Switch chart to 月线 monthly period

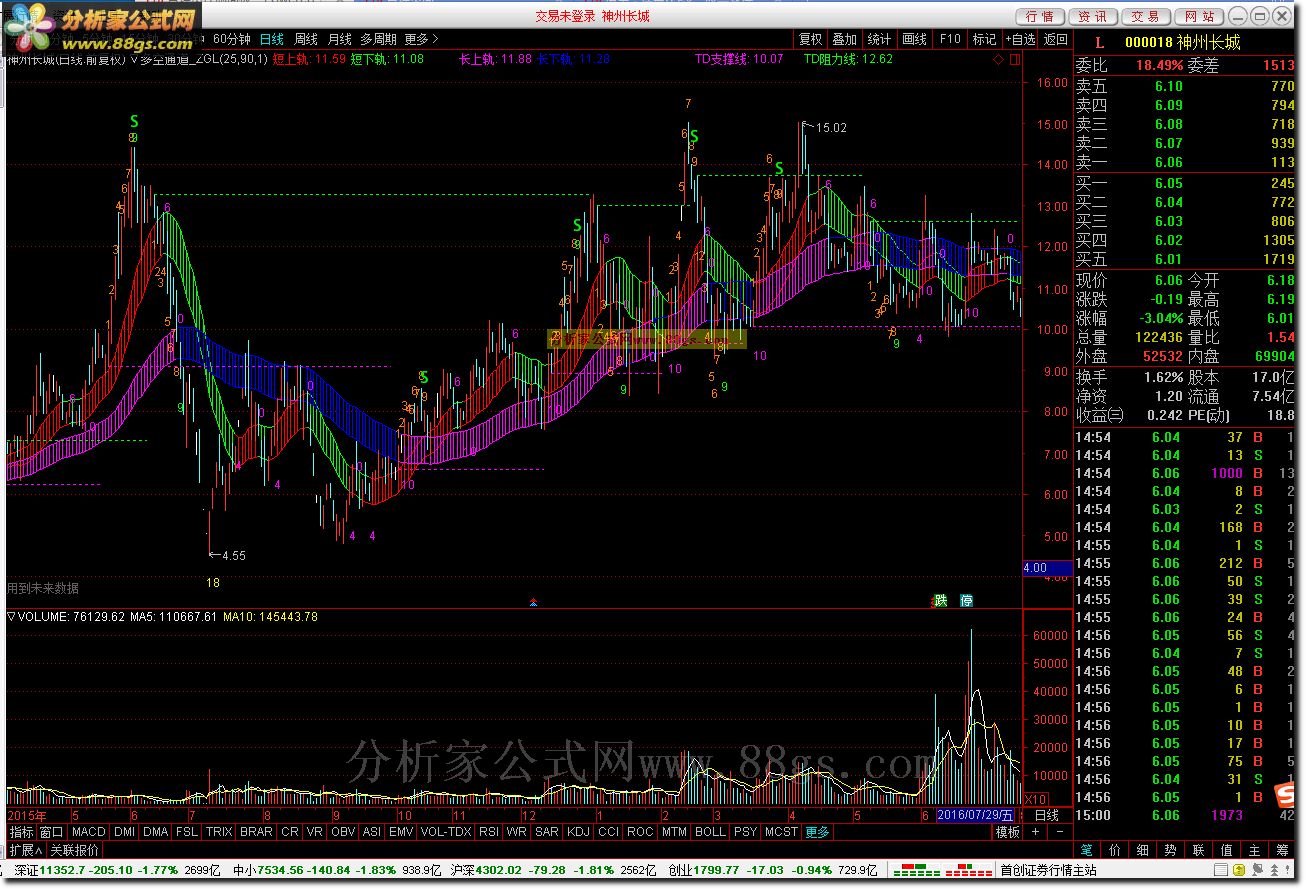point(340,39)
